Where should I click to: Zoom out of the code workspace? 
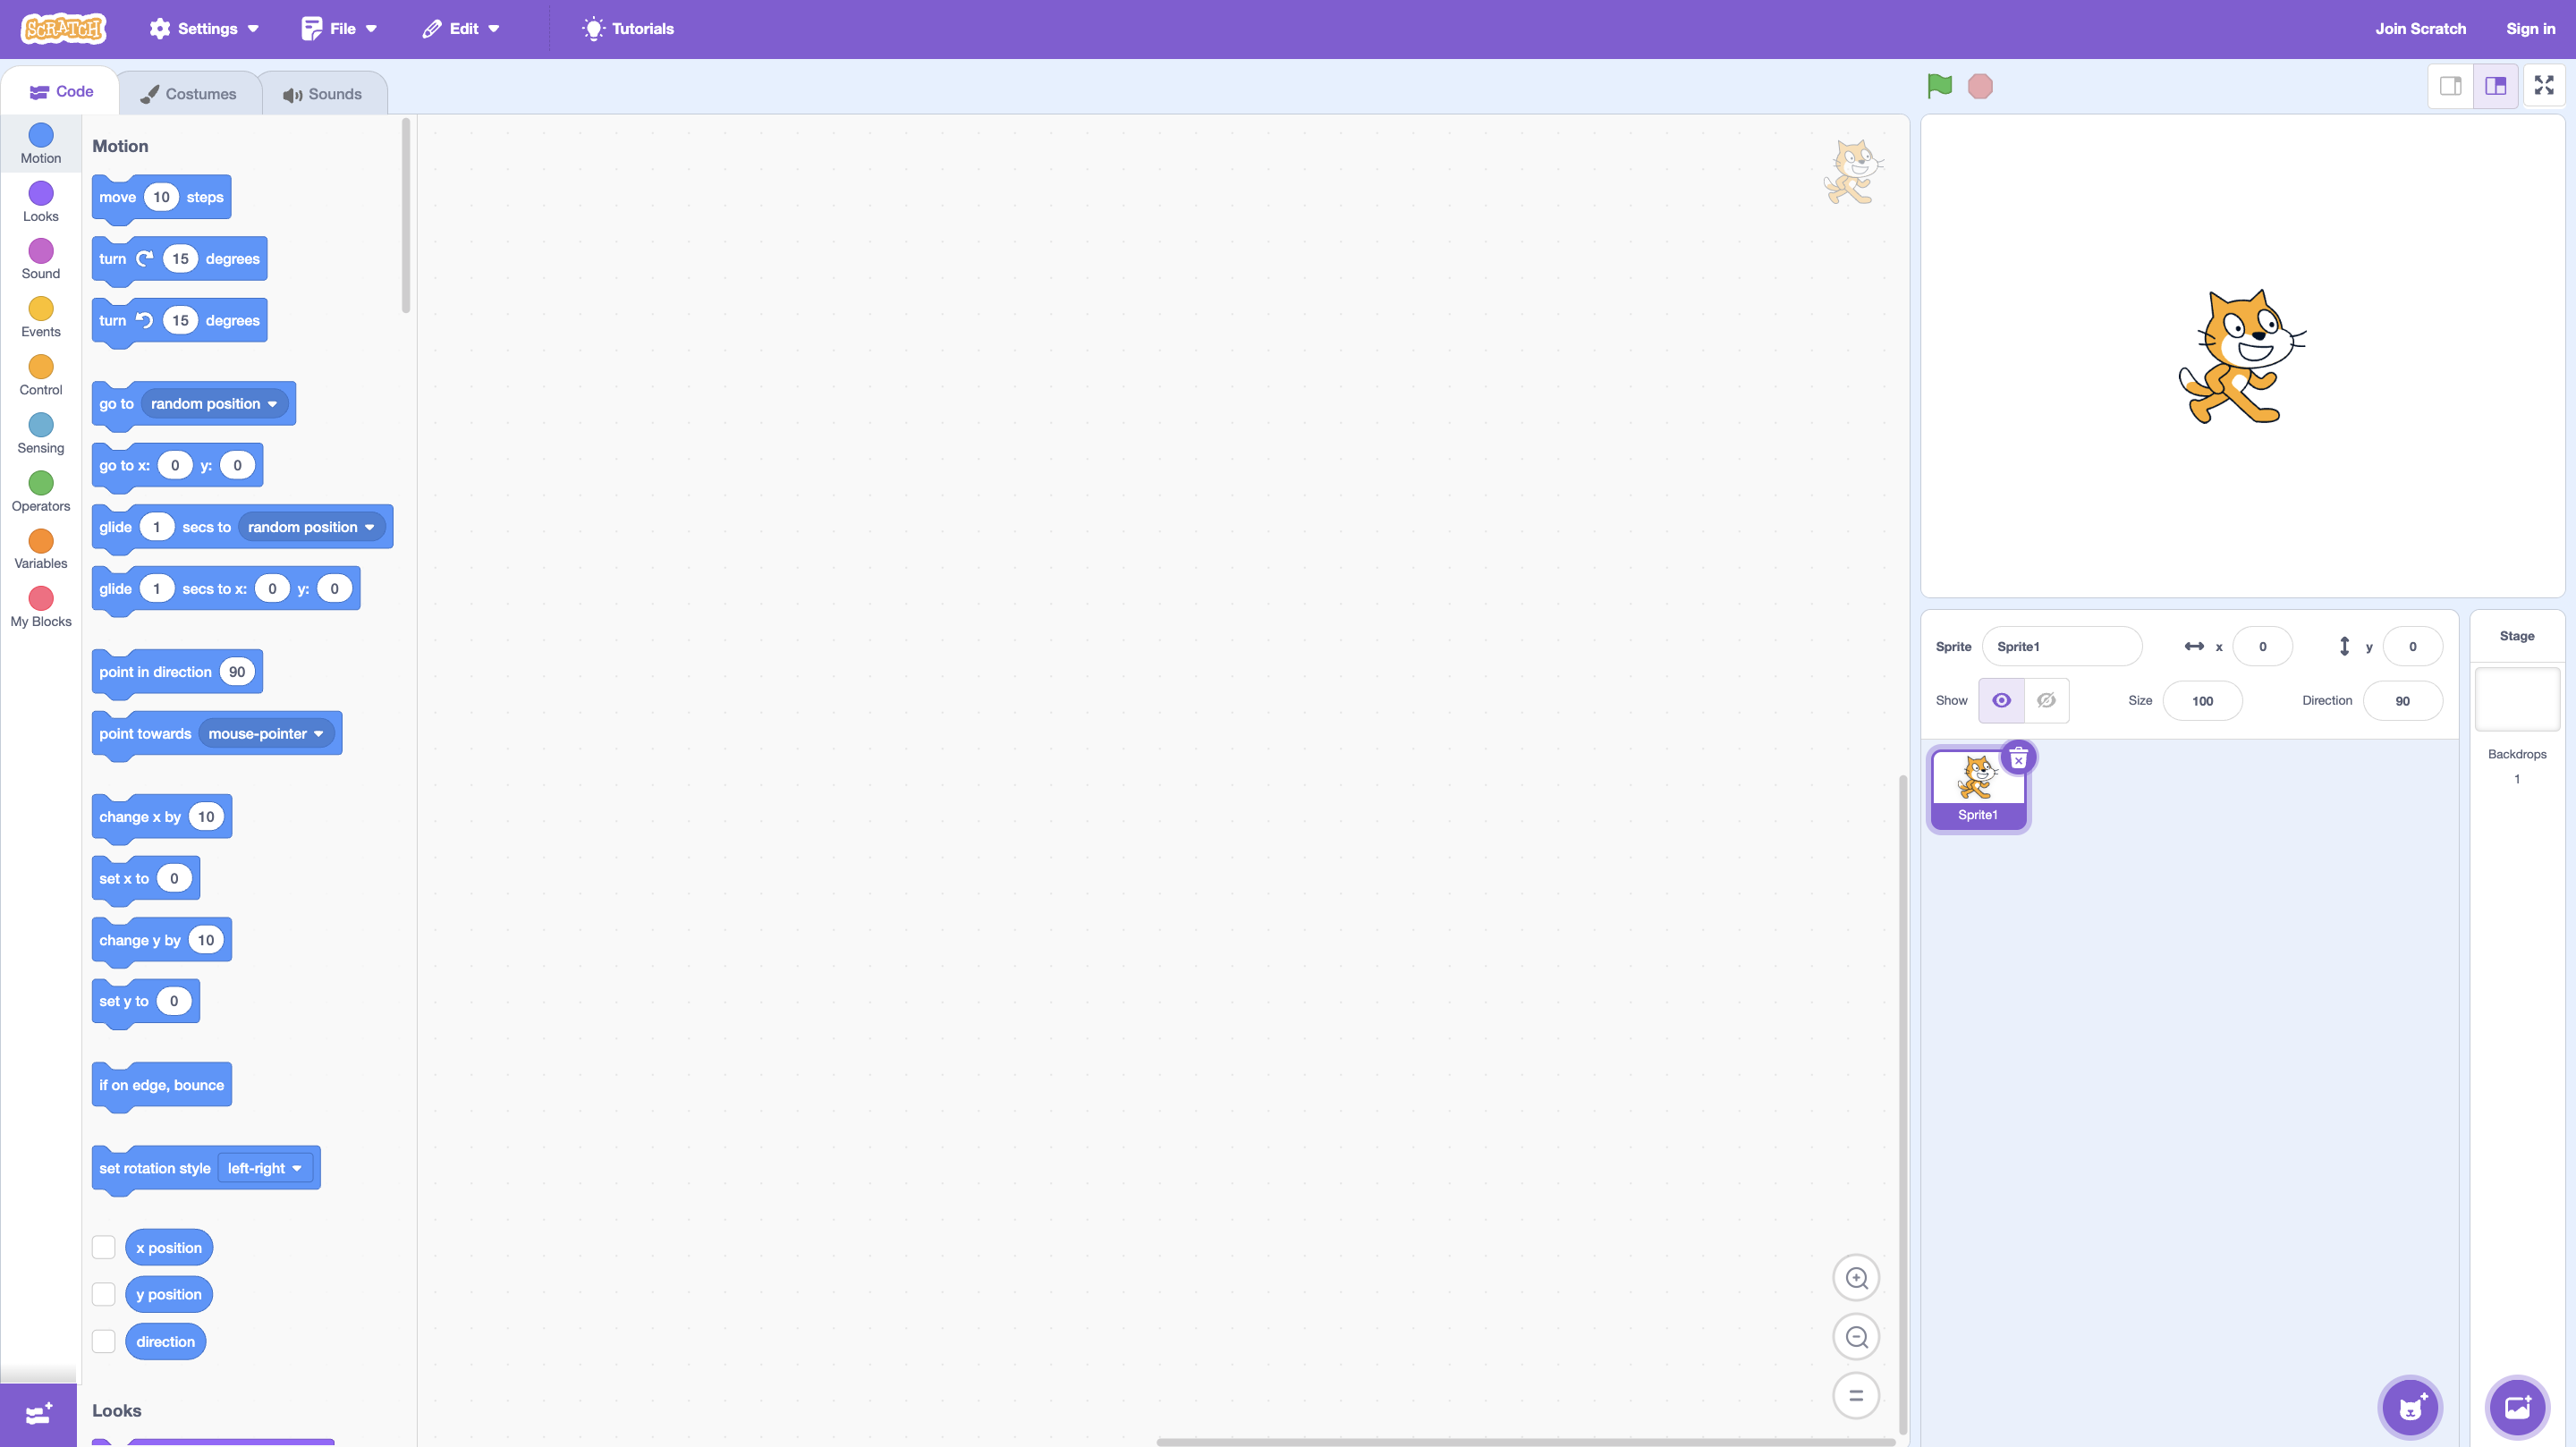point(1856,1337)
